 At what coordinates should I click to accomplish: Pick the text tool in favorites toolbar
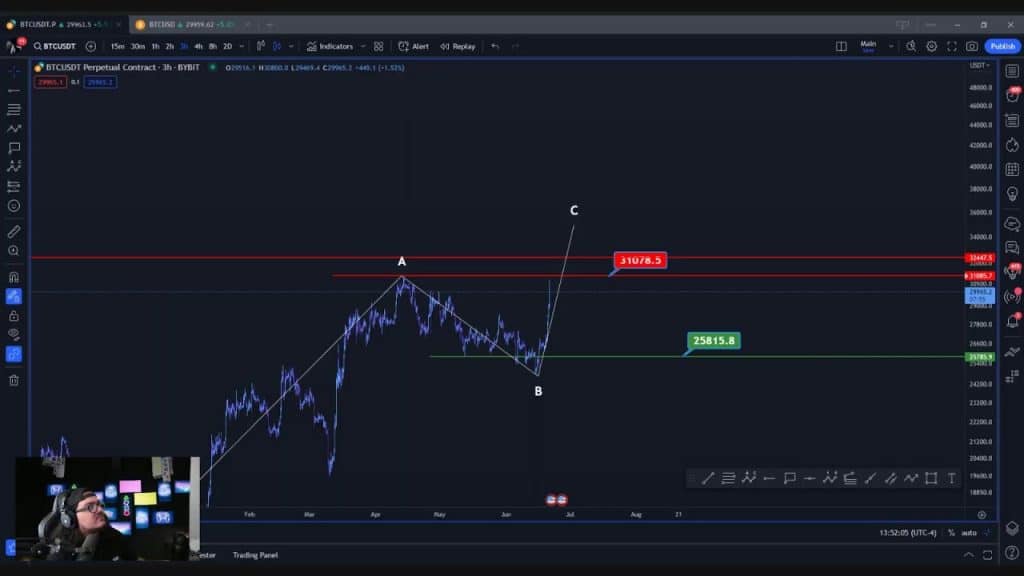[951, 478]
